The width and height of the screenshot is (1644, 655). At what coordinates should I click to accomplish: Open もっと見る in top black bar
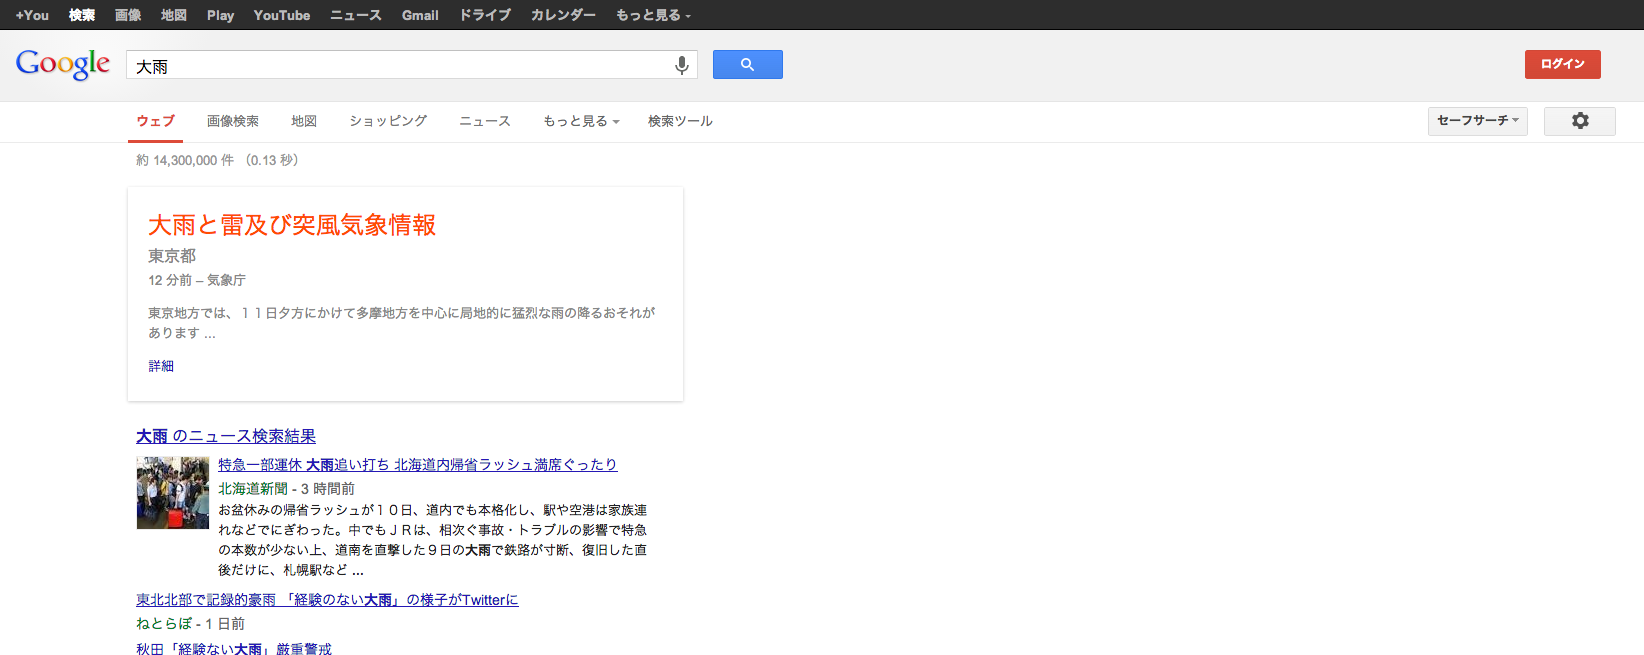click(x=653, y=15)
